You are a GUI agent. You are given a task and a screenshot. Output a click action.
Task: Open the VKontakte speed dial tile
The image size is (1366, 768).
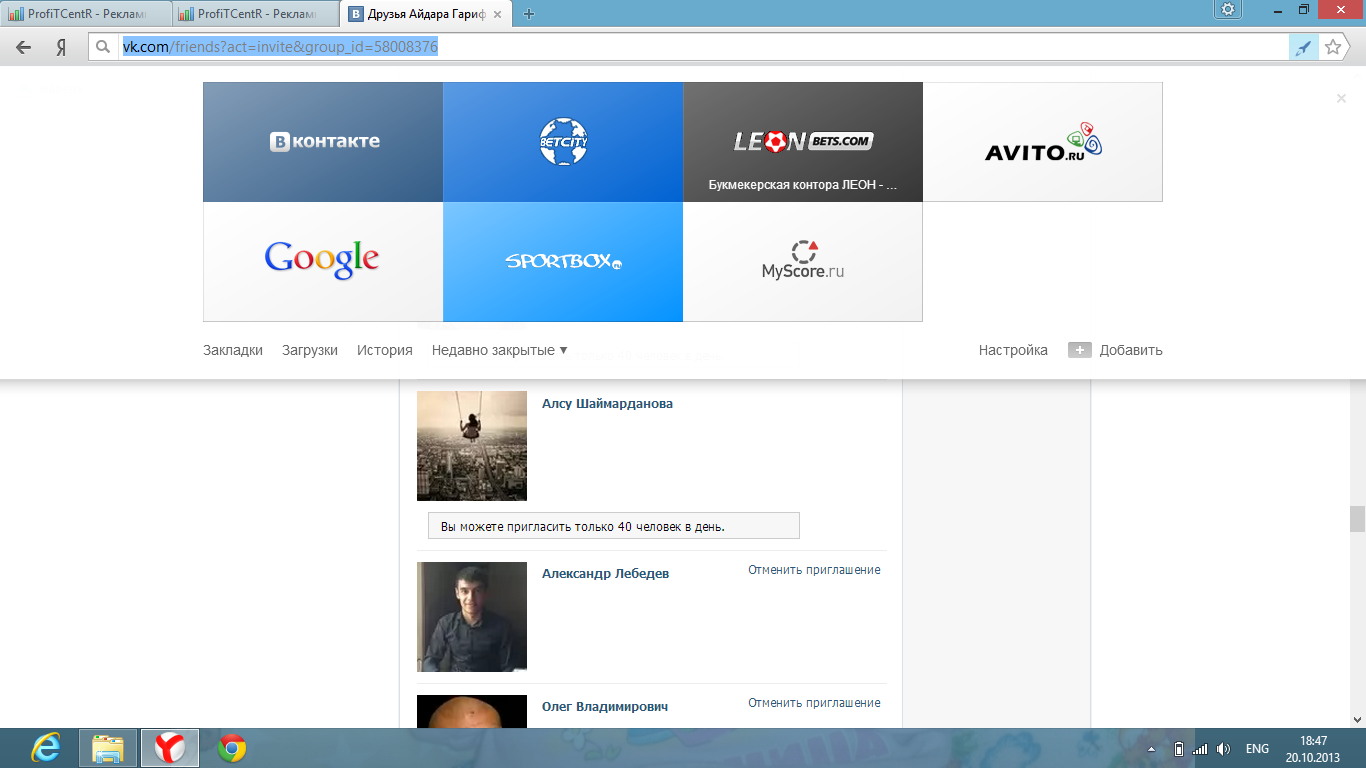[x=323, y=142]
